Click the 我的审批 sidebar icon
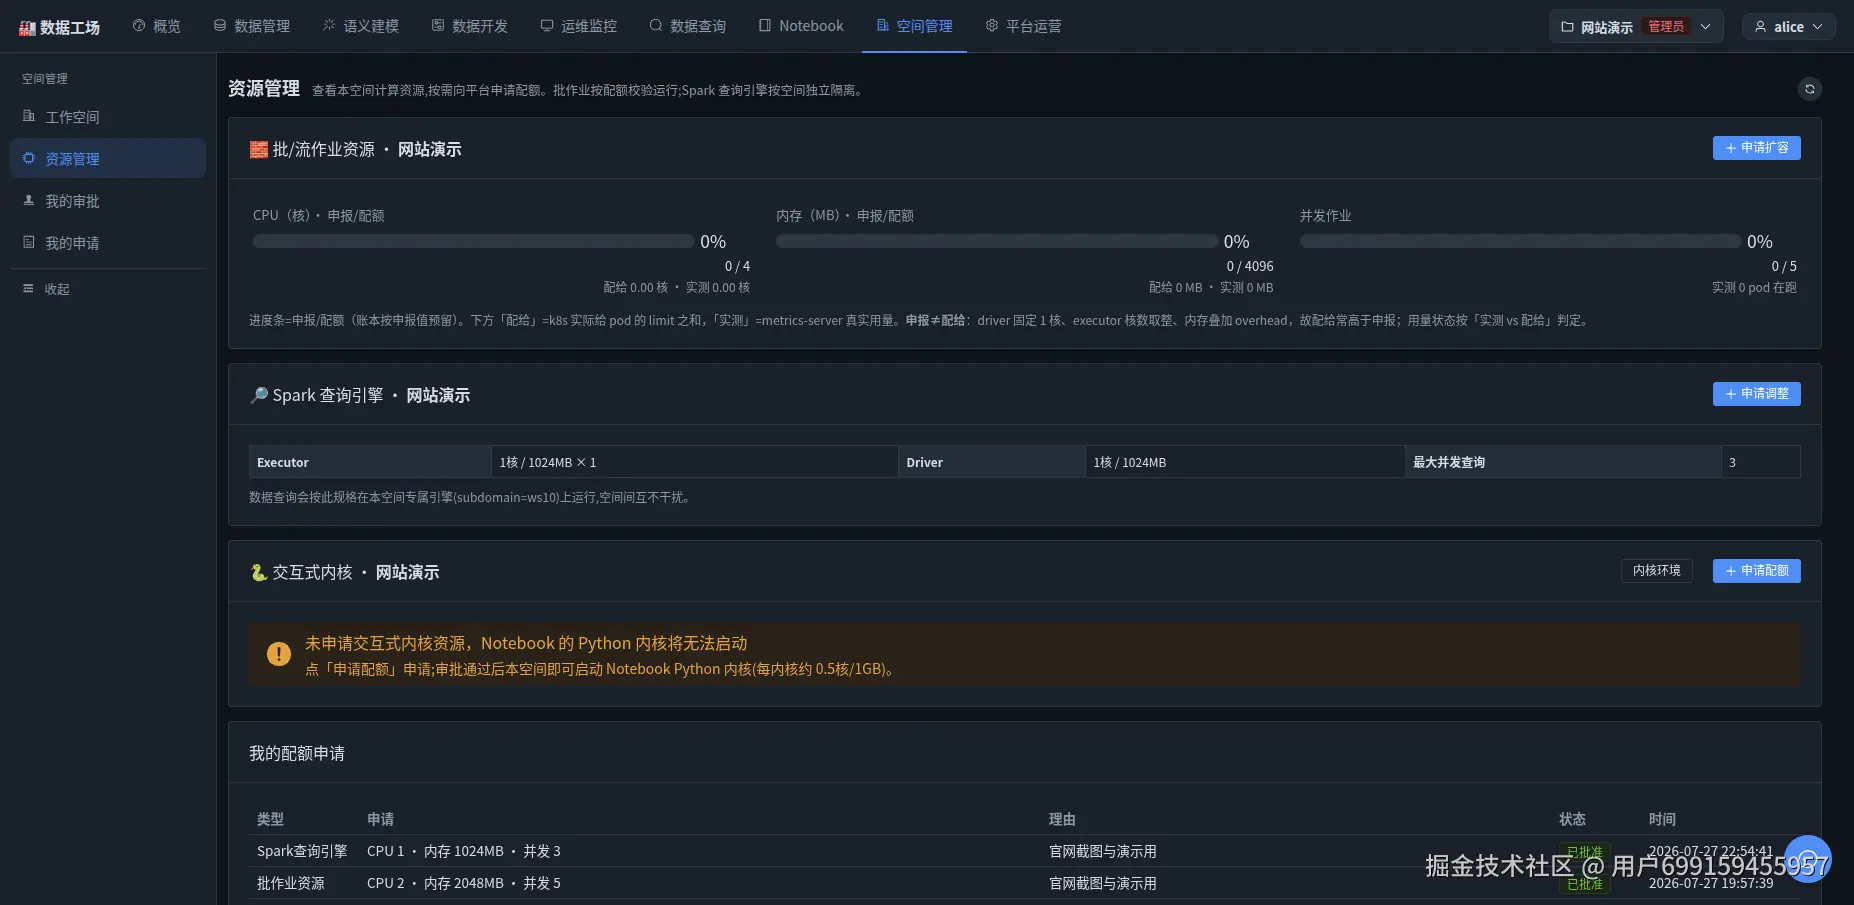Screen dimensions: 1854x905 [x=29, y=200]
